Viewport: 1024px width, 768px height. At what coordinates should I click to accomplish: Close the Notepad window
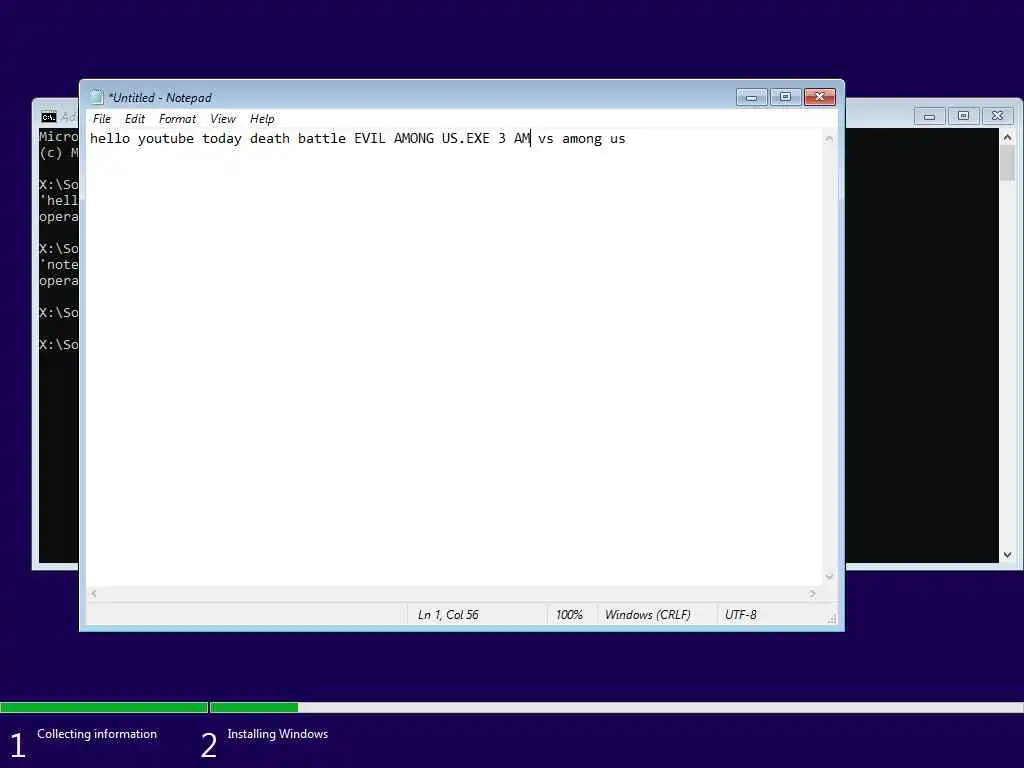(820, 97)
